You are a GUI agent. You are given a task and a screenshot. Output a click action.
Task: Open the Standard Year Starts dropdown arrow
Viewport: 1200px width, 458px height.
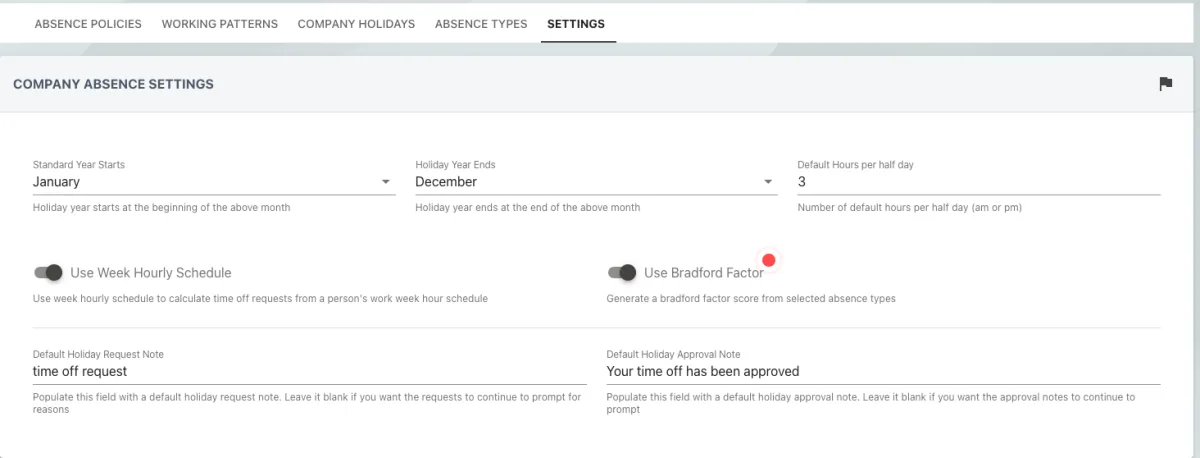pos(386,182)
